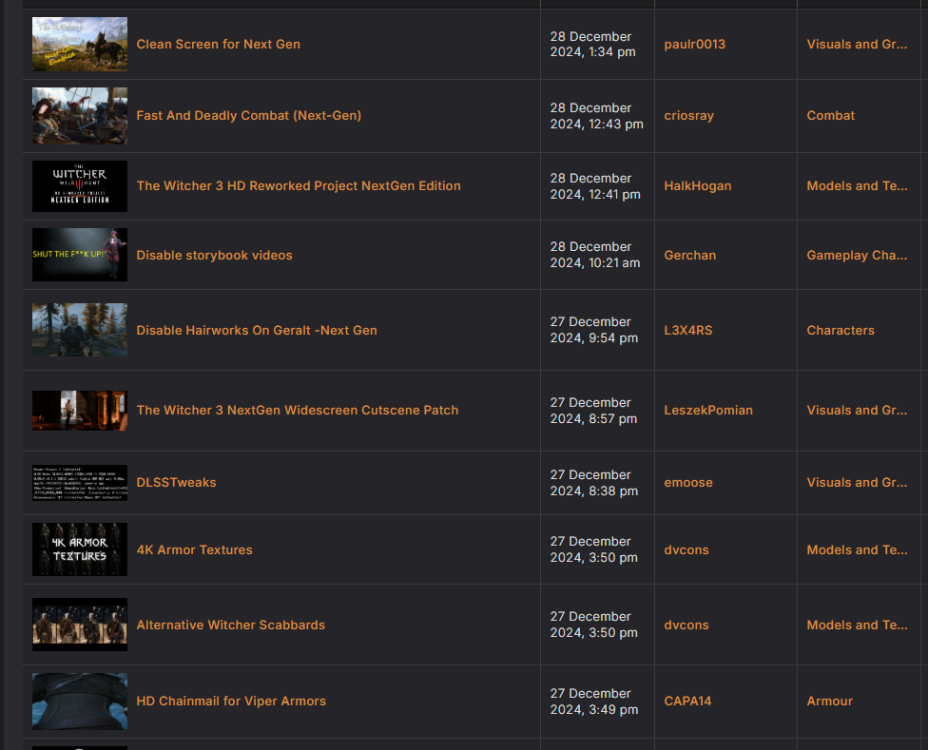View criosray's author profile
Image resolution: width=928 pixels, height=750 pixels.
pos(689,115)
